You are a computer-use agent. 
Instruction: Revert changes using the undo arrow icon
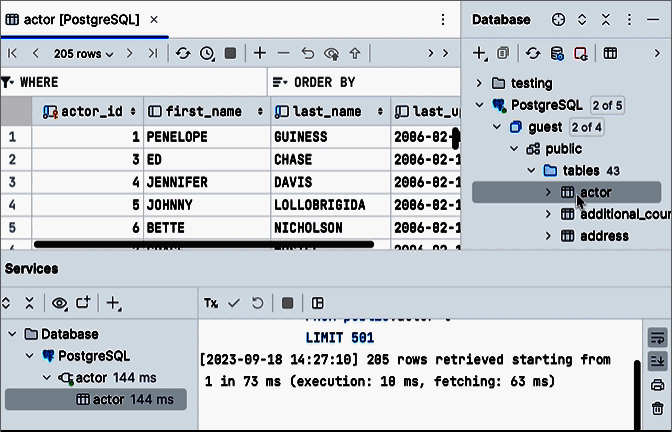pos(307,53)
